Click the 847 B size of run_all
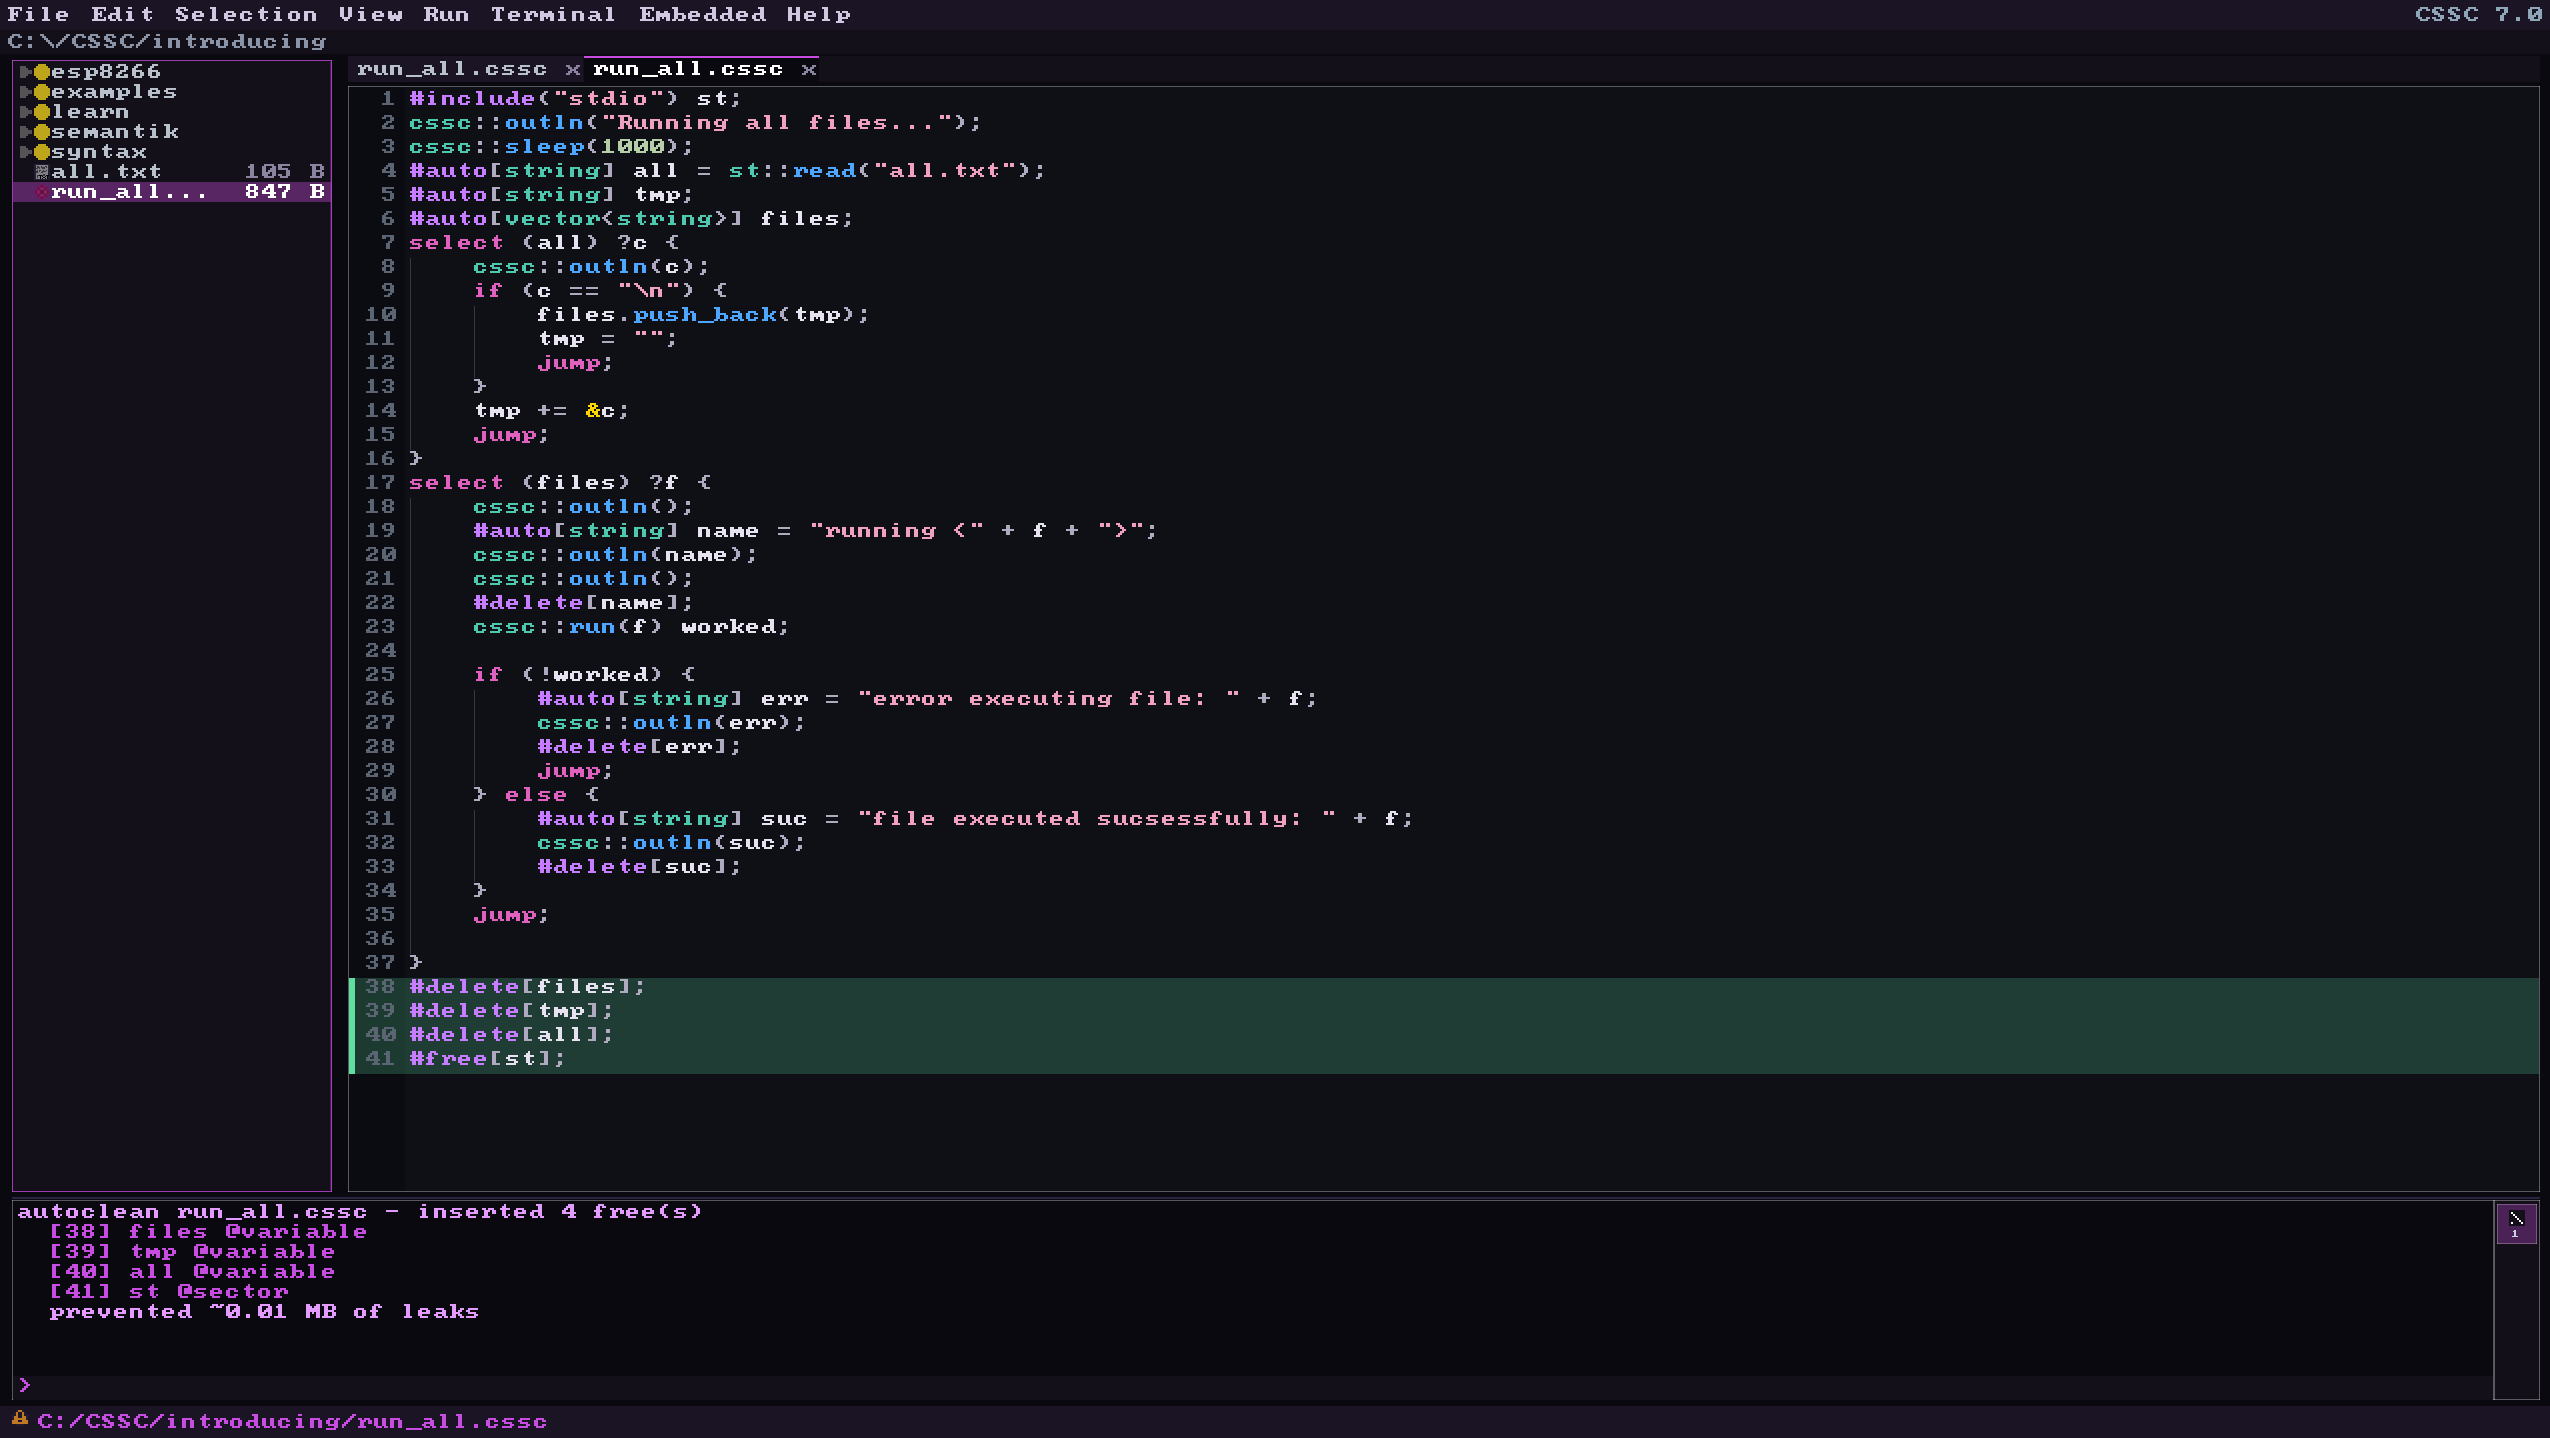This screenshot has height=1438, width=2550. (285, 191)
